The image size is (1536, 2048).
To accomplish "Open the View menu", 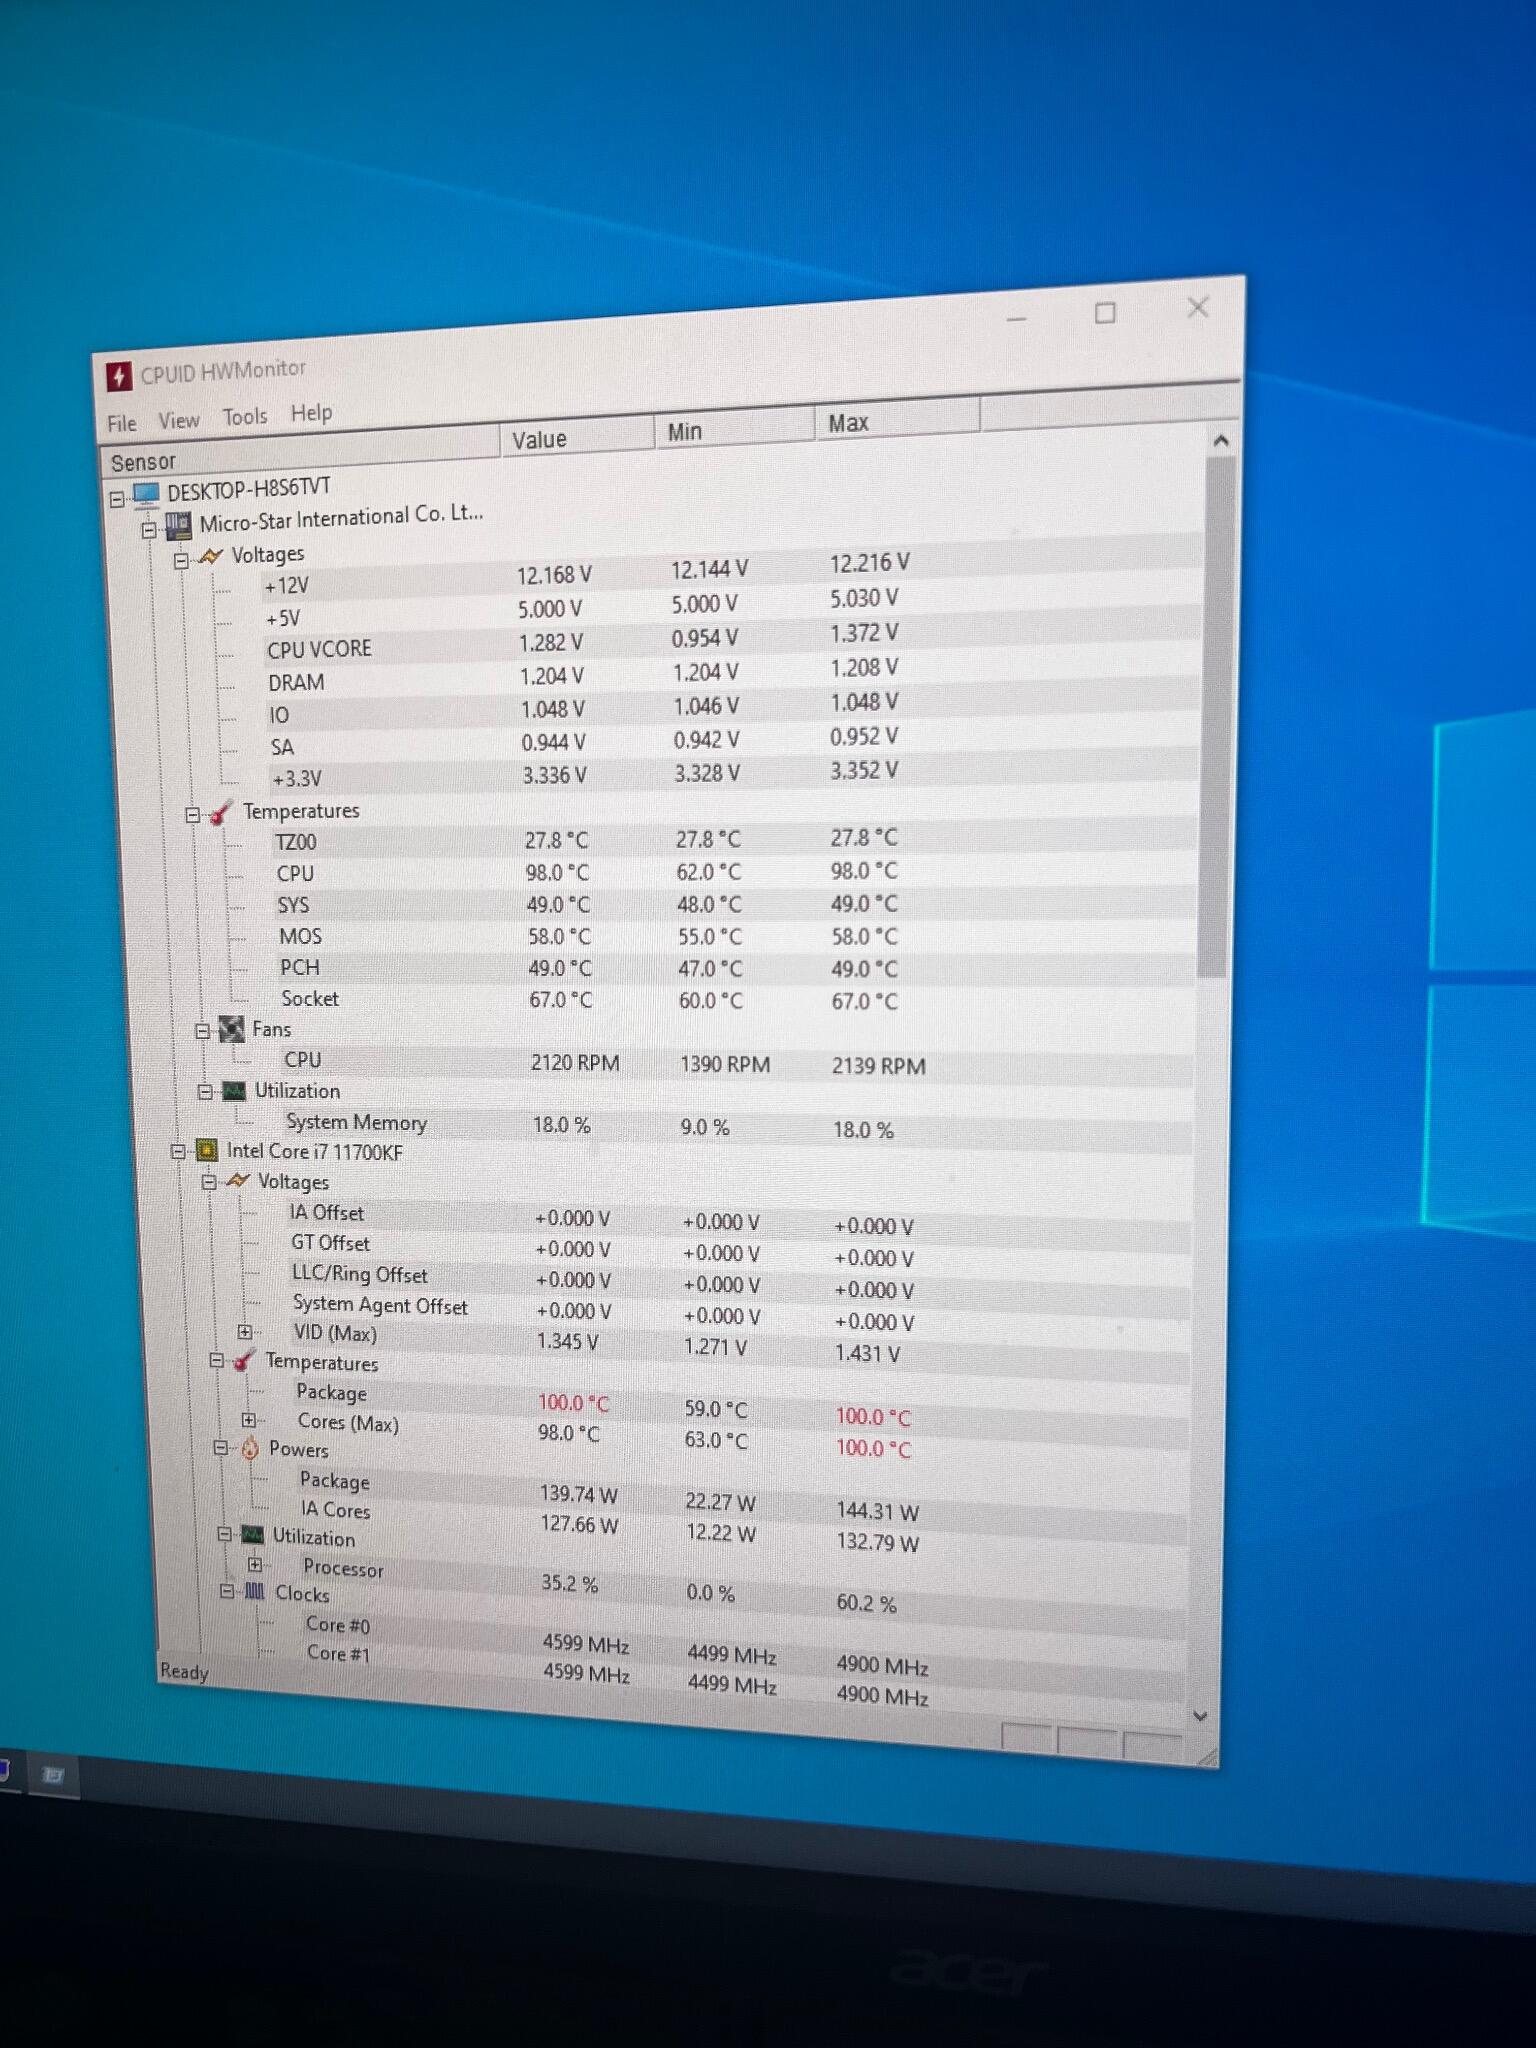I will pos(179,420).
